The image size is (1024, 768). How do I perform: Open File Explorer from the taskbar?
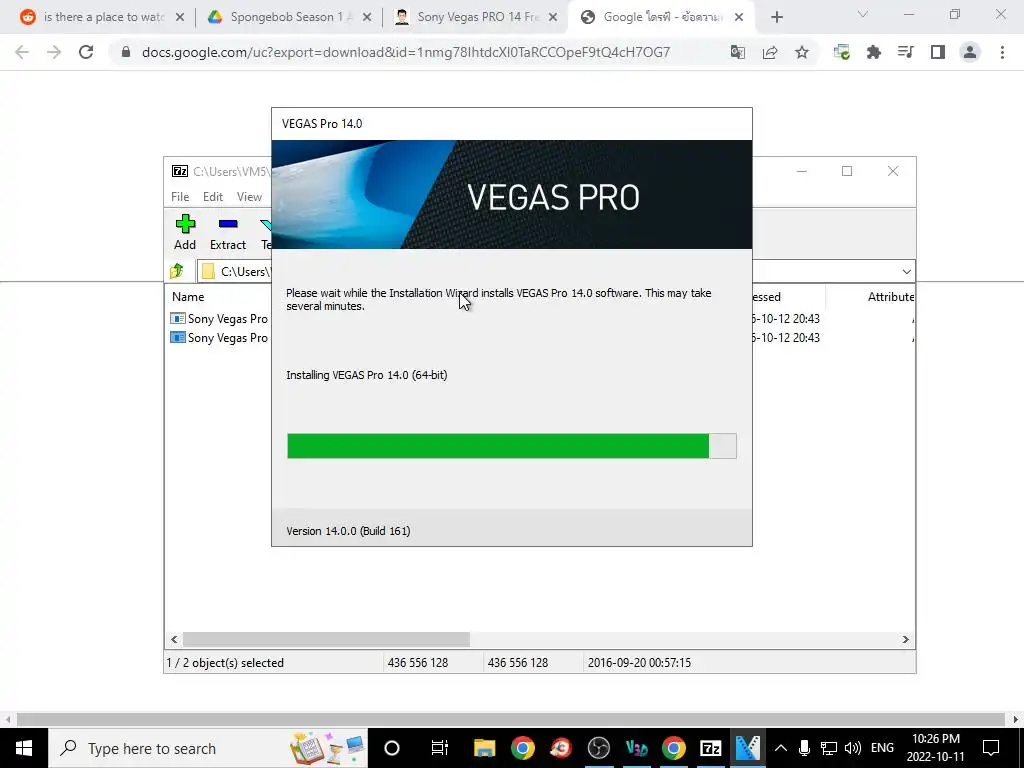(485, 748)
